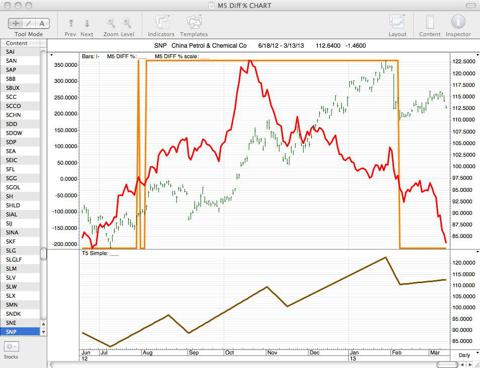Toggle the Inspector panel
The height and width of the screenshot is (368, 480).
click(458, 22)
